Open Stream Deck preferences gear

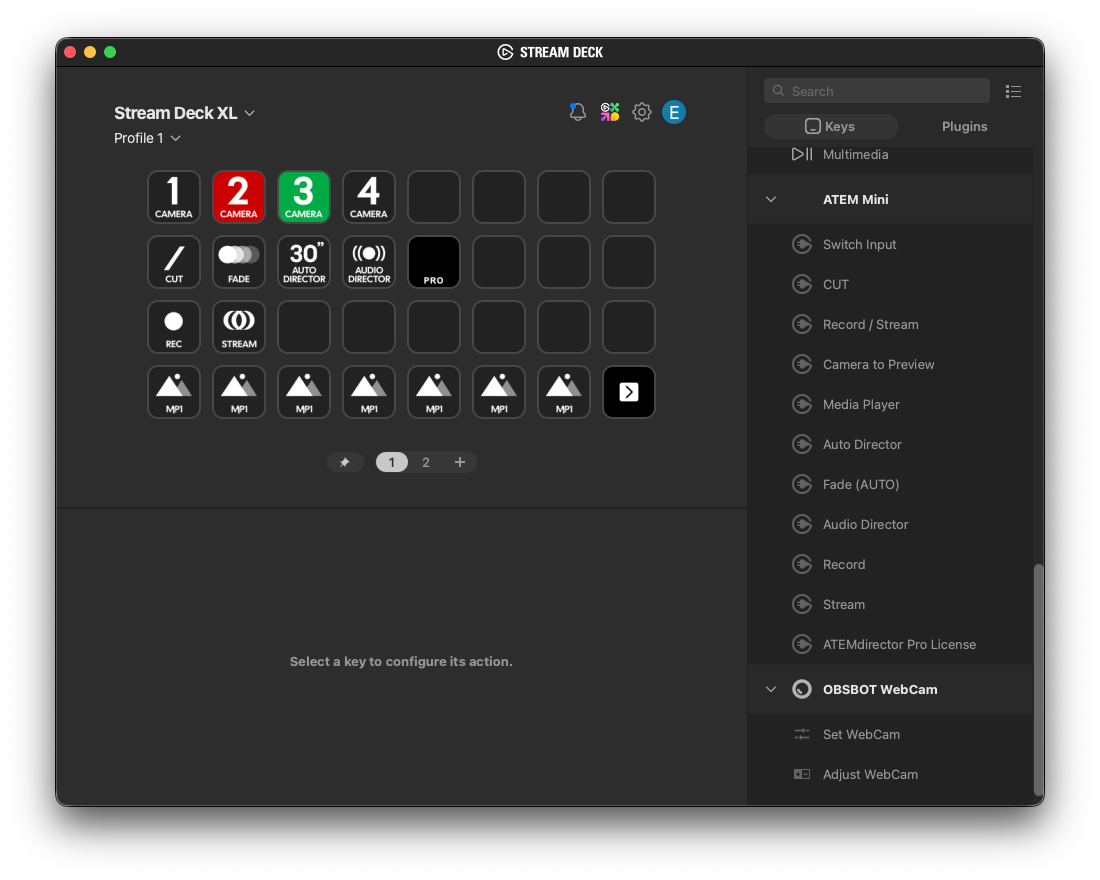(642, 112)
